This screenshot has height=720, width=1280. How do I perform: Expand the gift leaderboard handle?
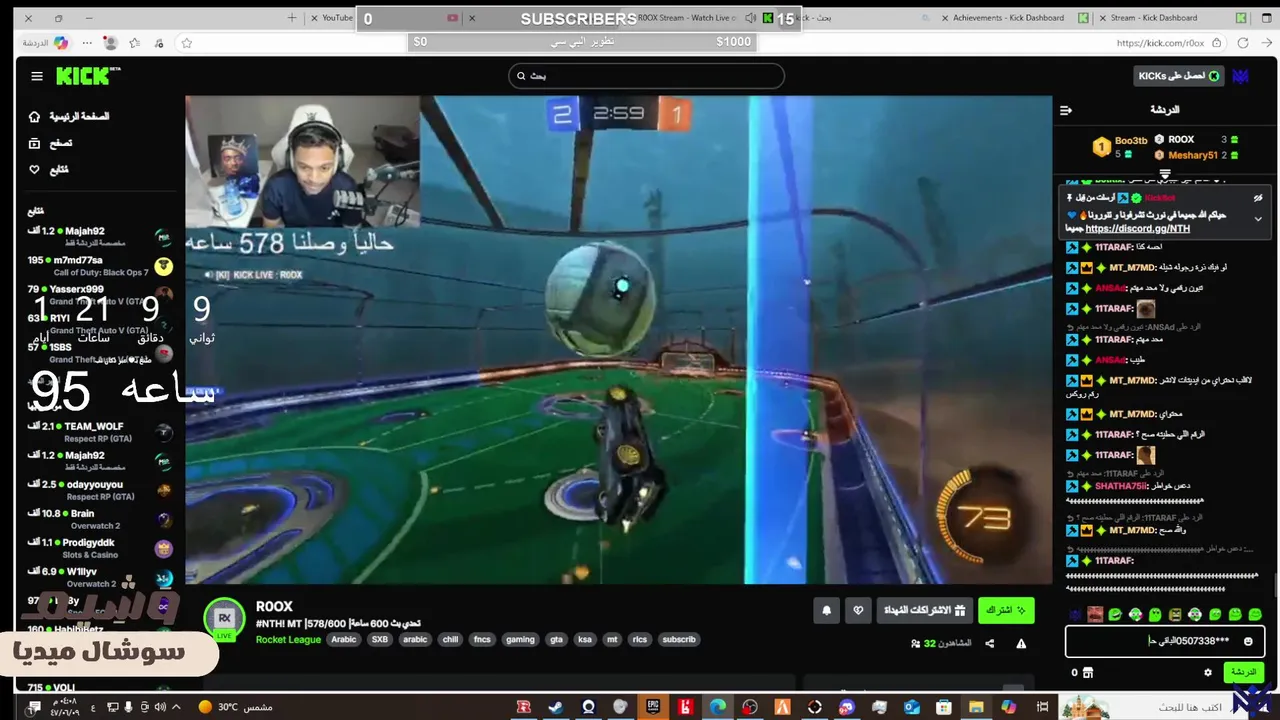pyautogui.click(x=1165, y=174)
